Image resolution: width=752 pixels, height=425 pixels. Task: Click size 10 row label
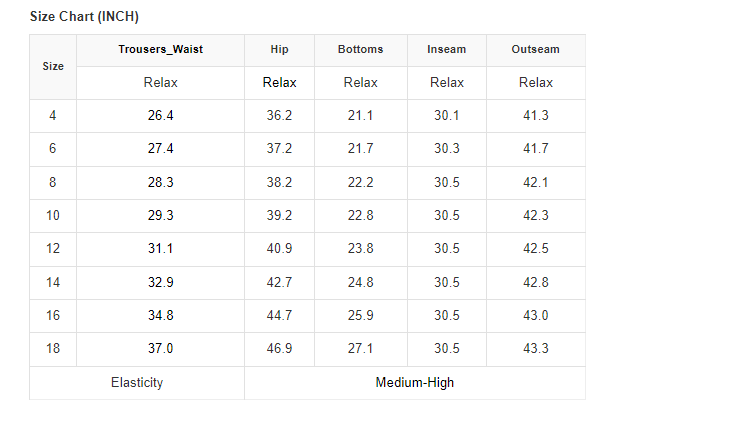point(53,215)
